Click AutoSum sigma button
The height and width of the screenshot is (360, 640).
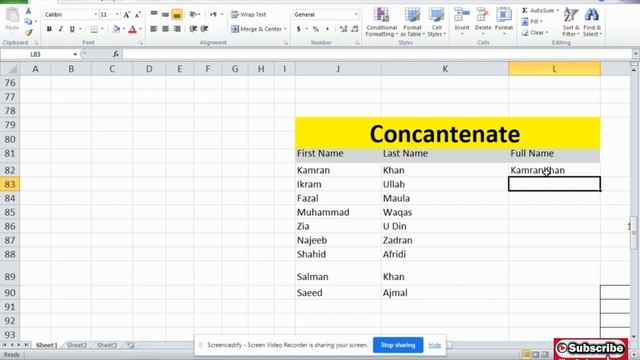coord(538,10)
